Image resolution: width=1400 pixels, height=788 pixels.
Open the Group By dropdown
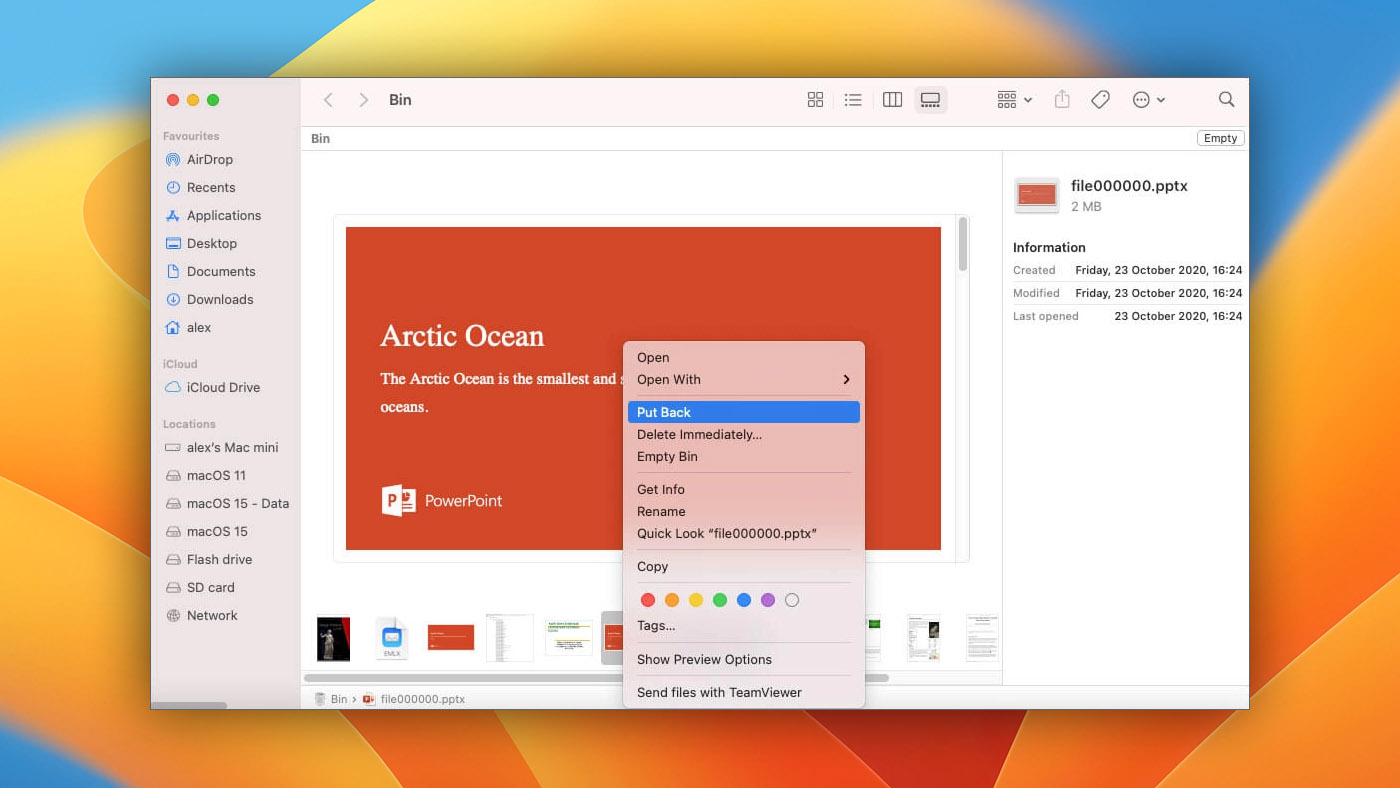tap(1014, 100)
